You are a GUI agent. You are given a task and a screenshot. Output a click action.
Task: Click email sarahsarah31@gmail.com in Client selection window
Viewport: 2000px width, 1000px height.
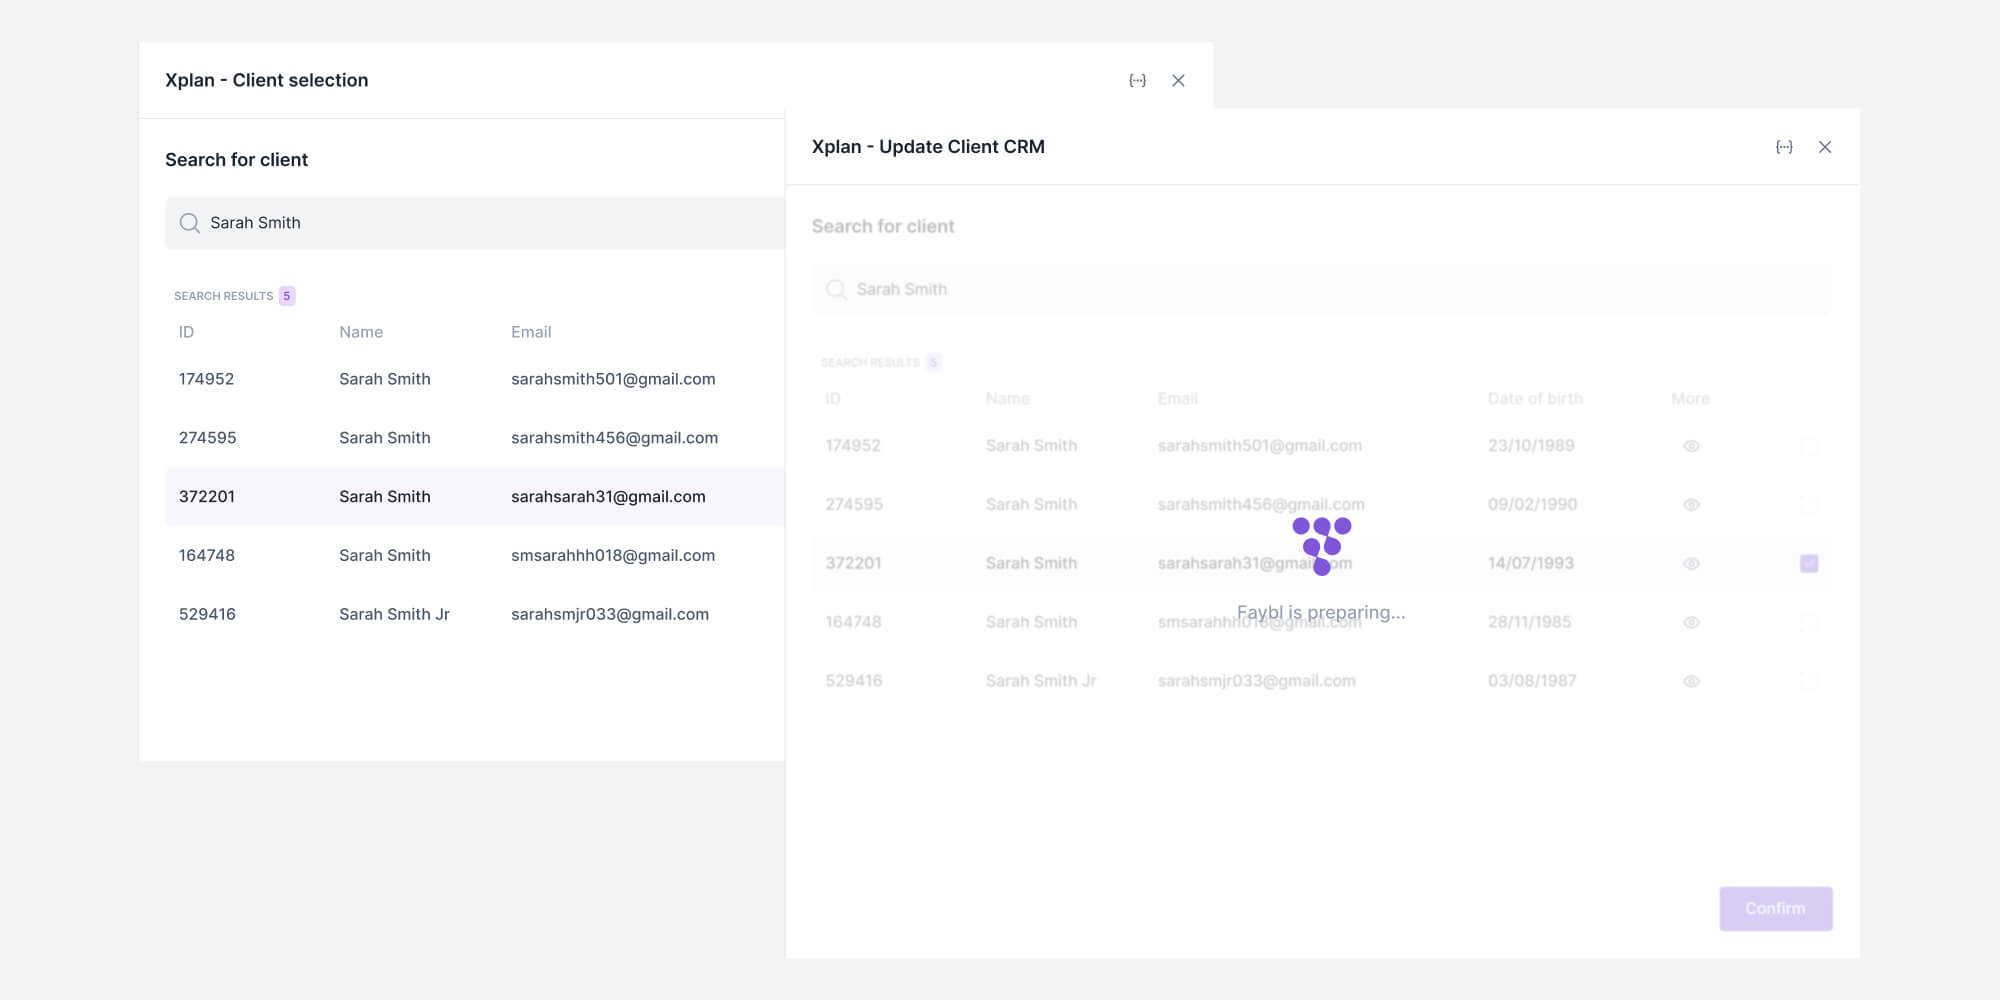608,497
